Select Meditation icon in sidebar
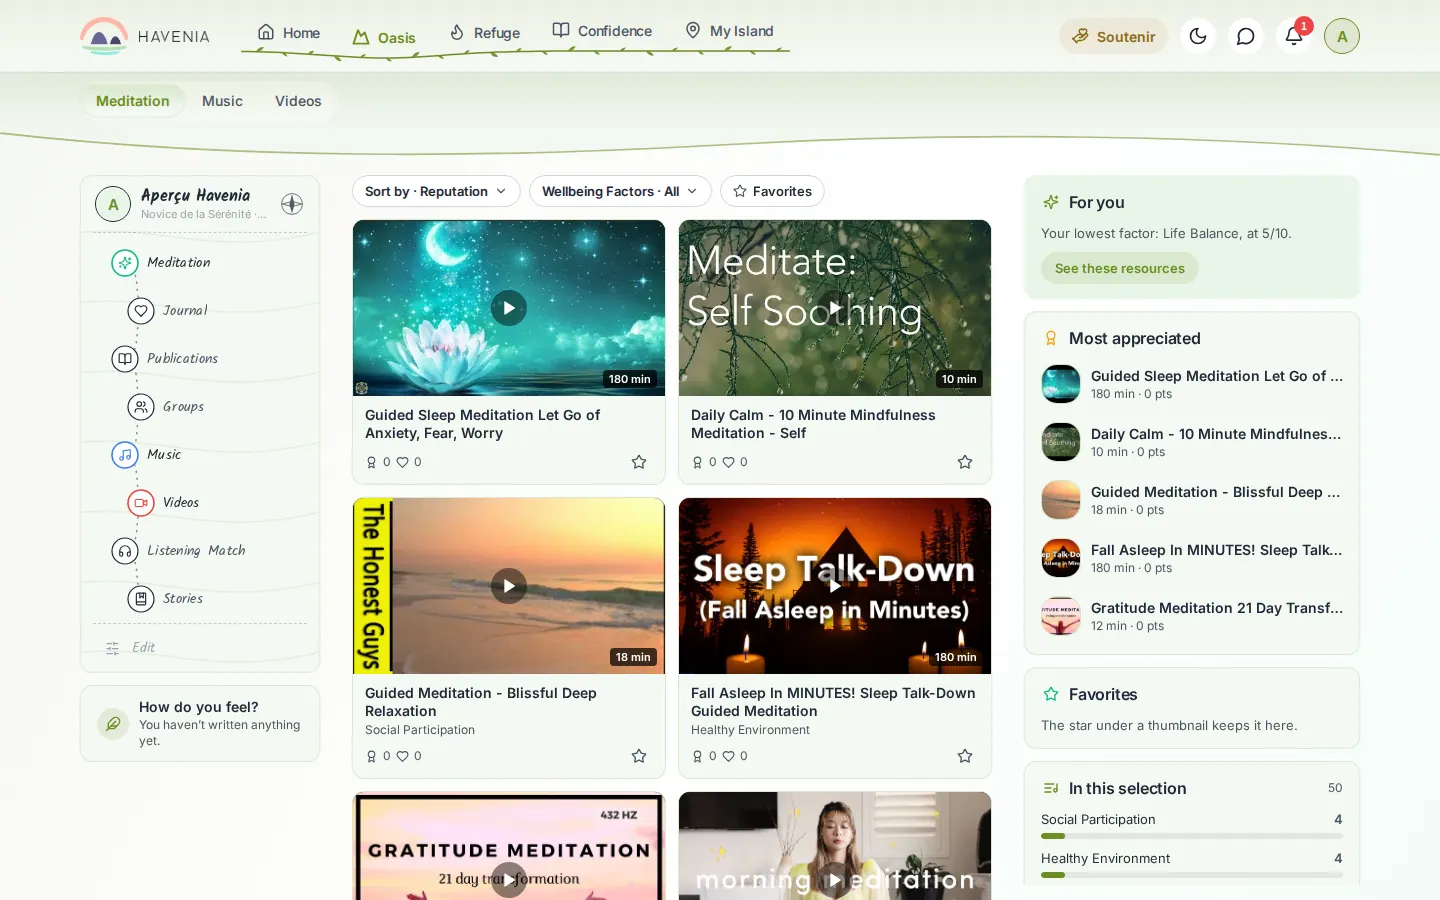This screenshot has height=900, width=1440. coord(124,262)
